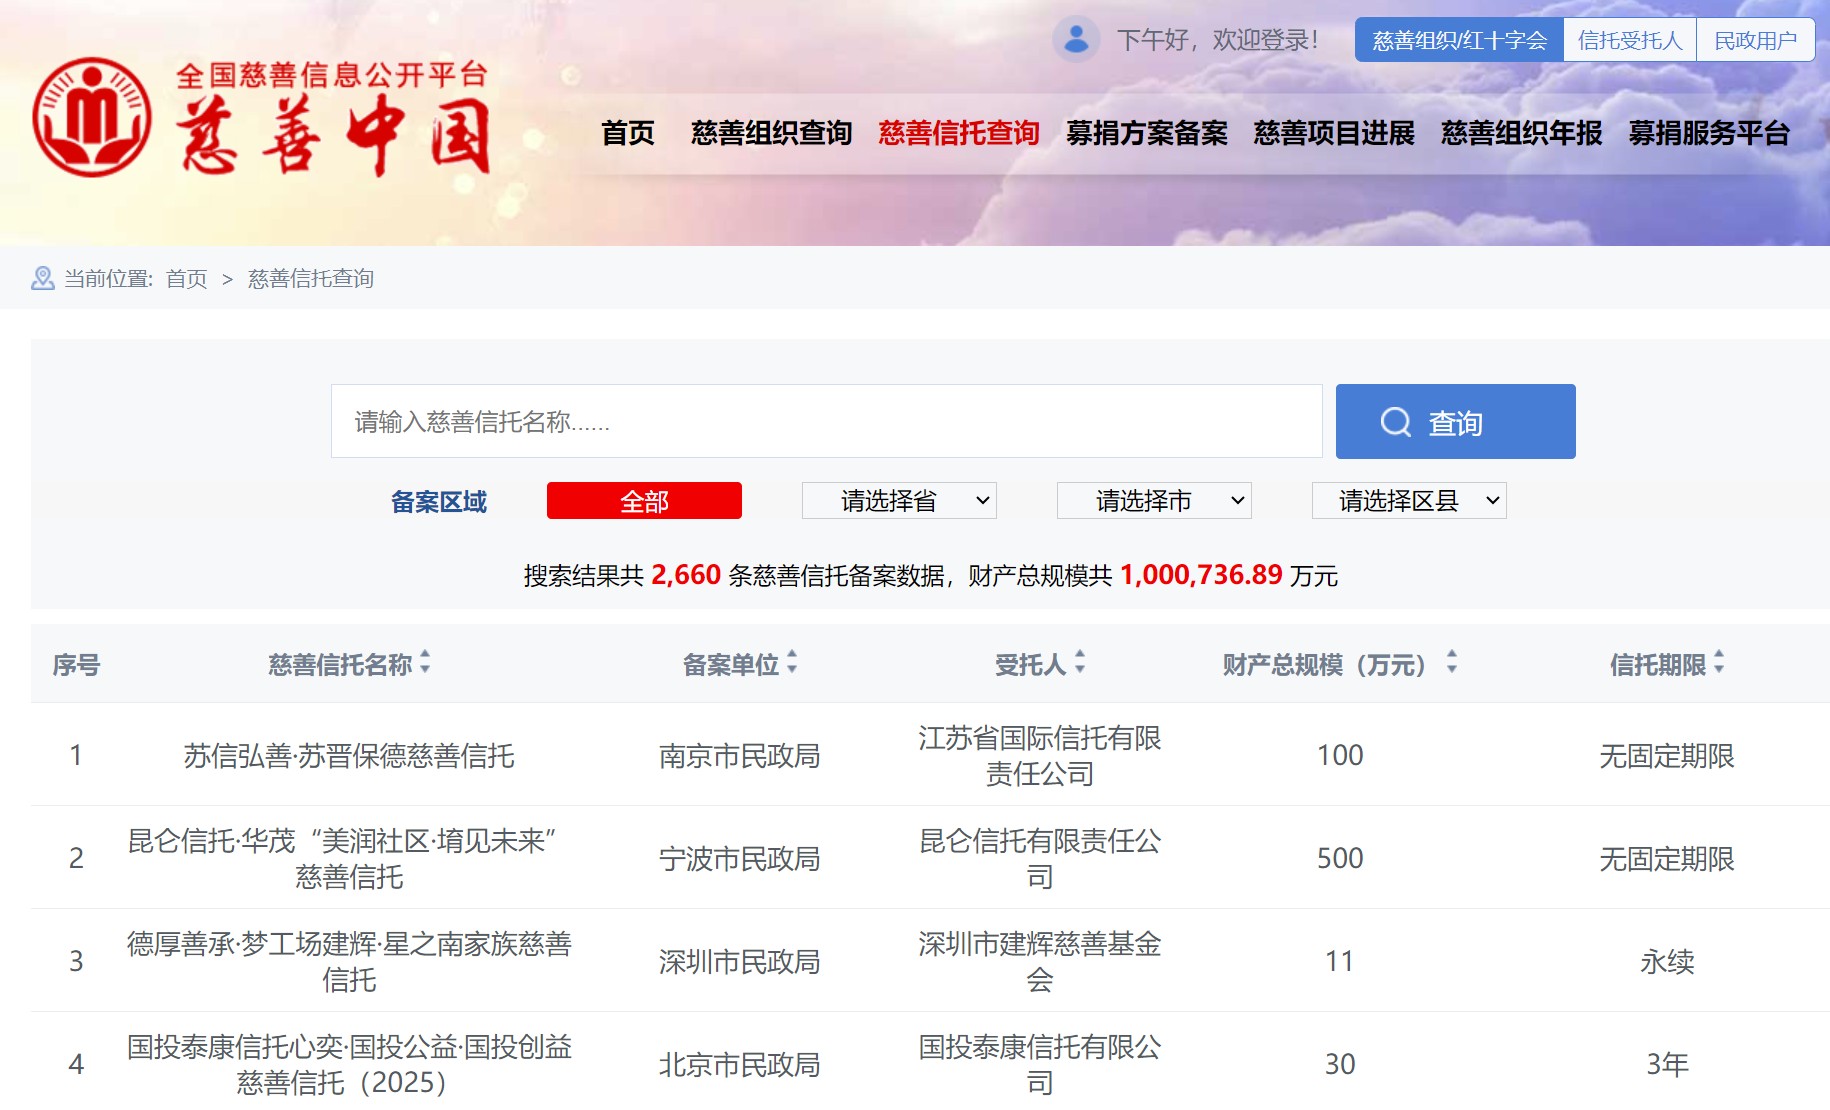Click the 慈善中国 red emblem logo

pyautogui.click(x=92, y=117)
